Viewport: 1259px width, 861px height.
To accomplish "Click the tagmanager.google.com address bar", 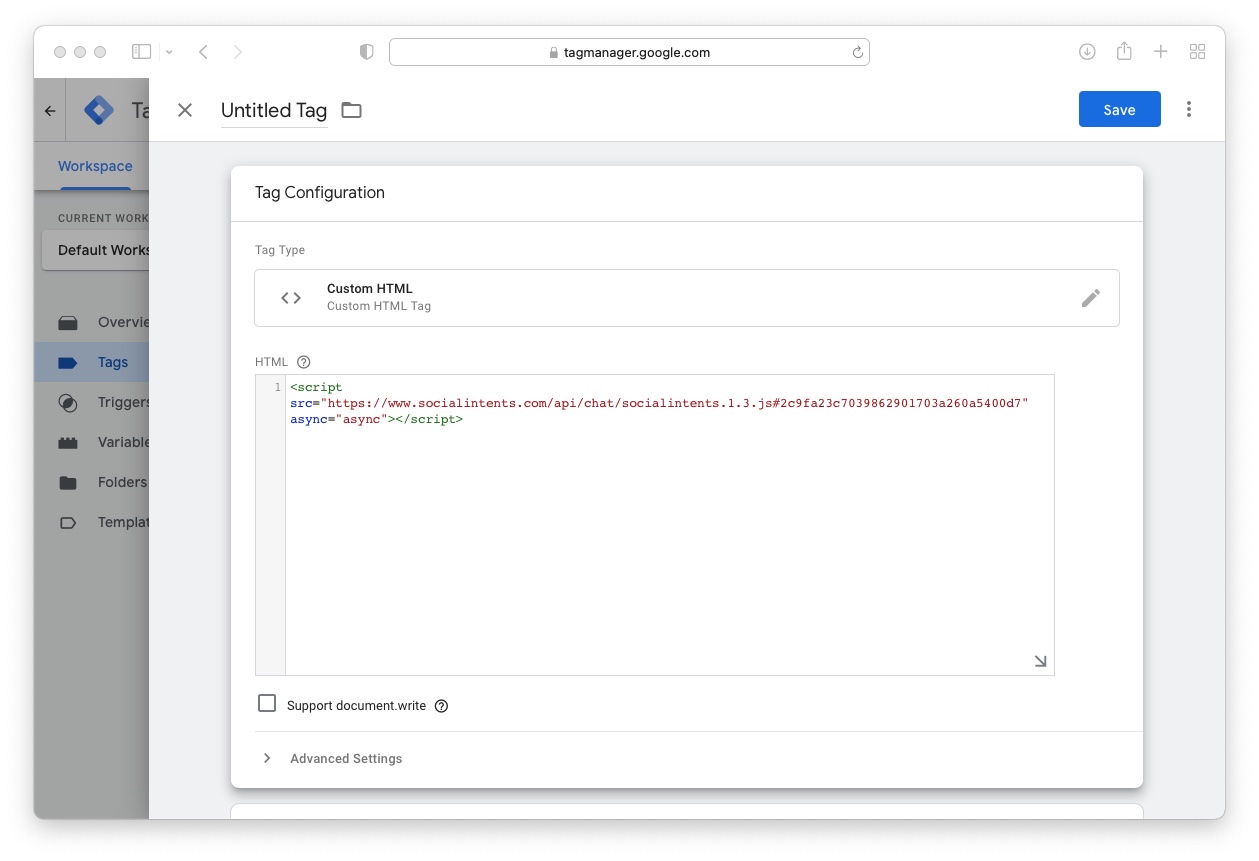I will coord(629,52).
